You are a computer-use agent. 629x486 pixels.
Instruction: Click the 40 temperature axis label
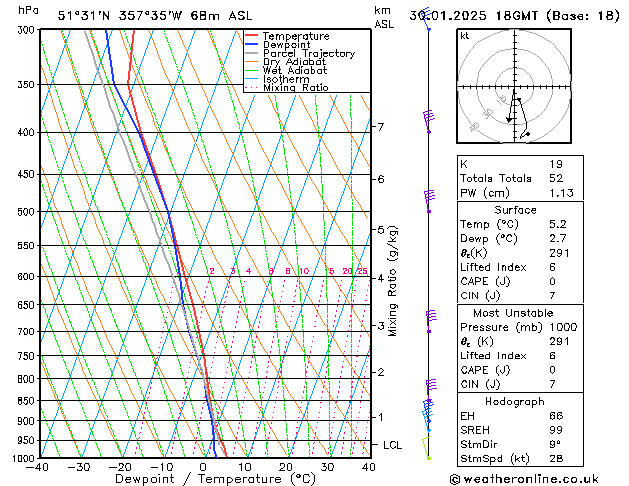click(x=369, y=467)
